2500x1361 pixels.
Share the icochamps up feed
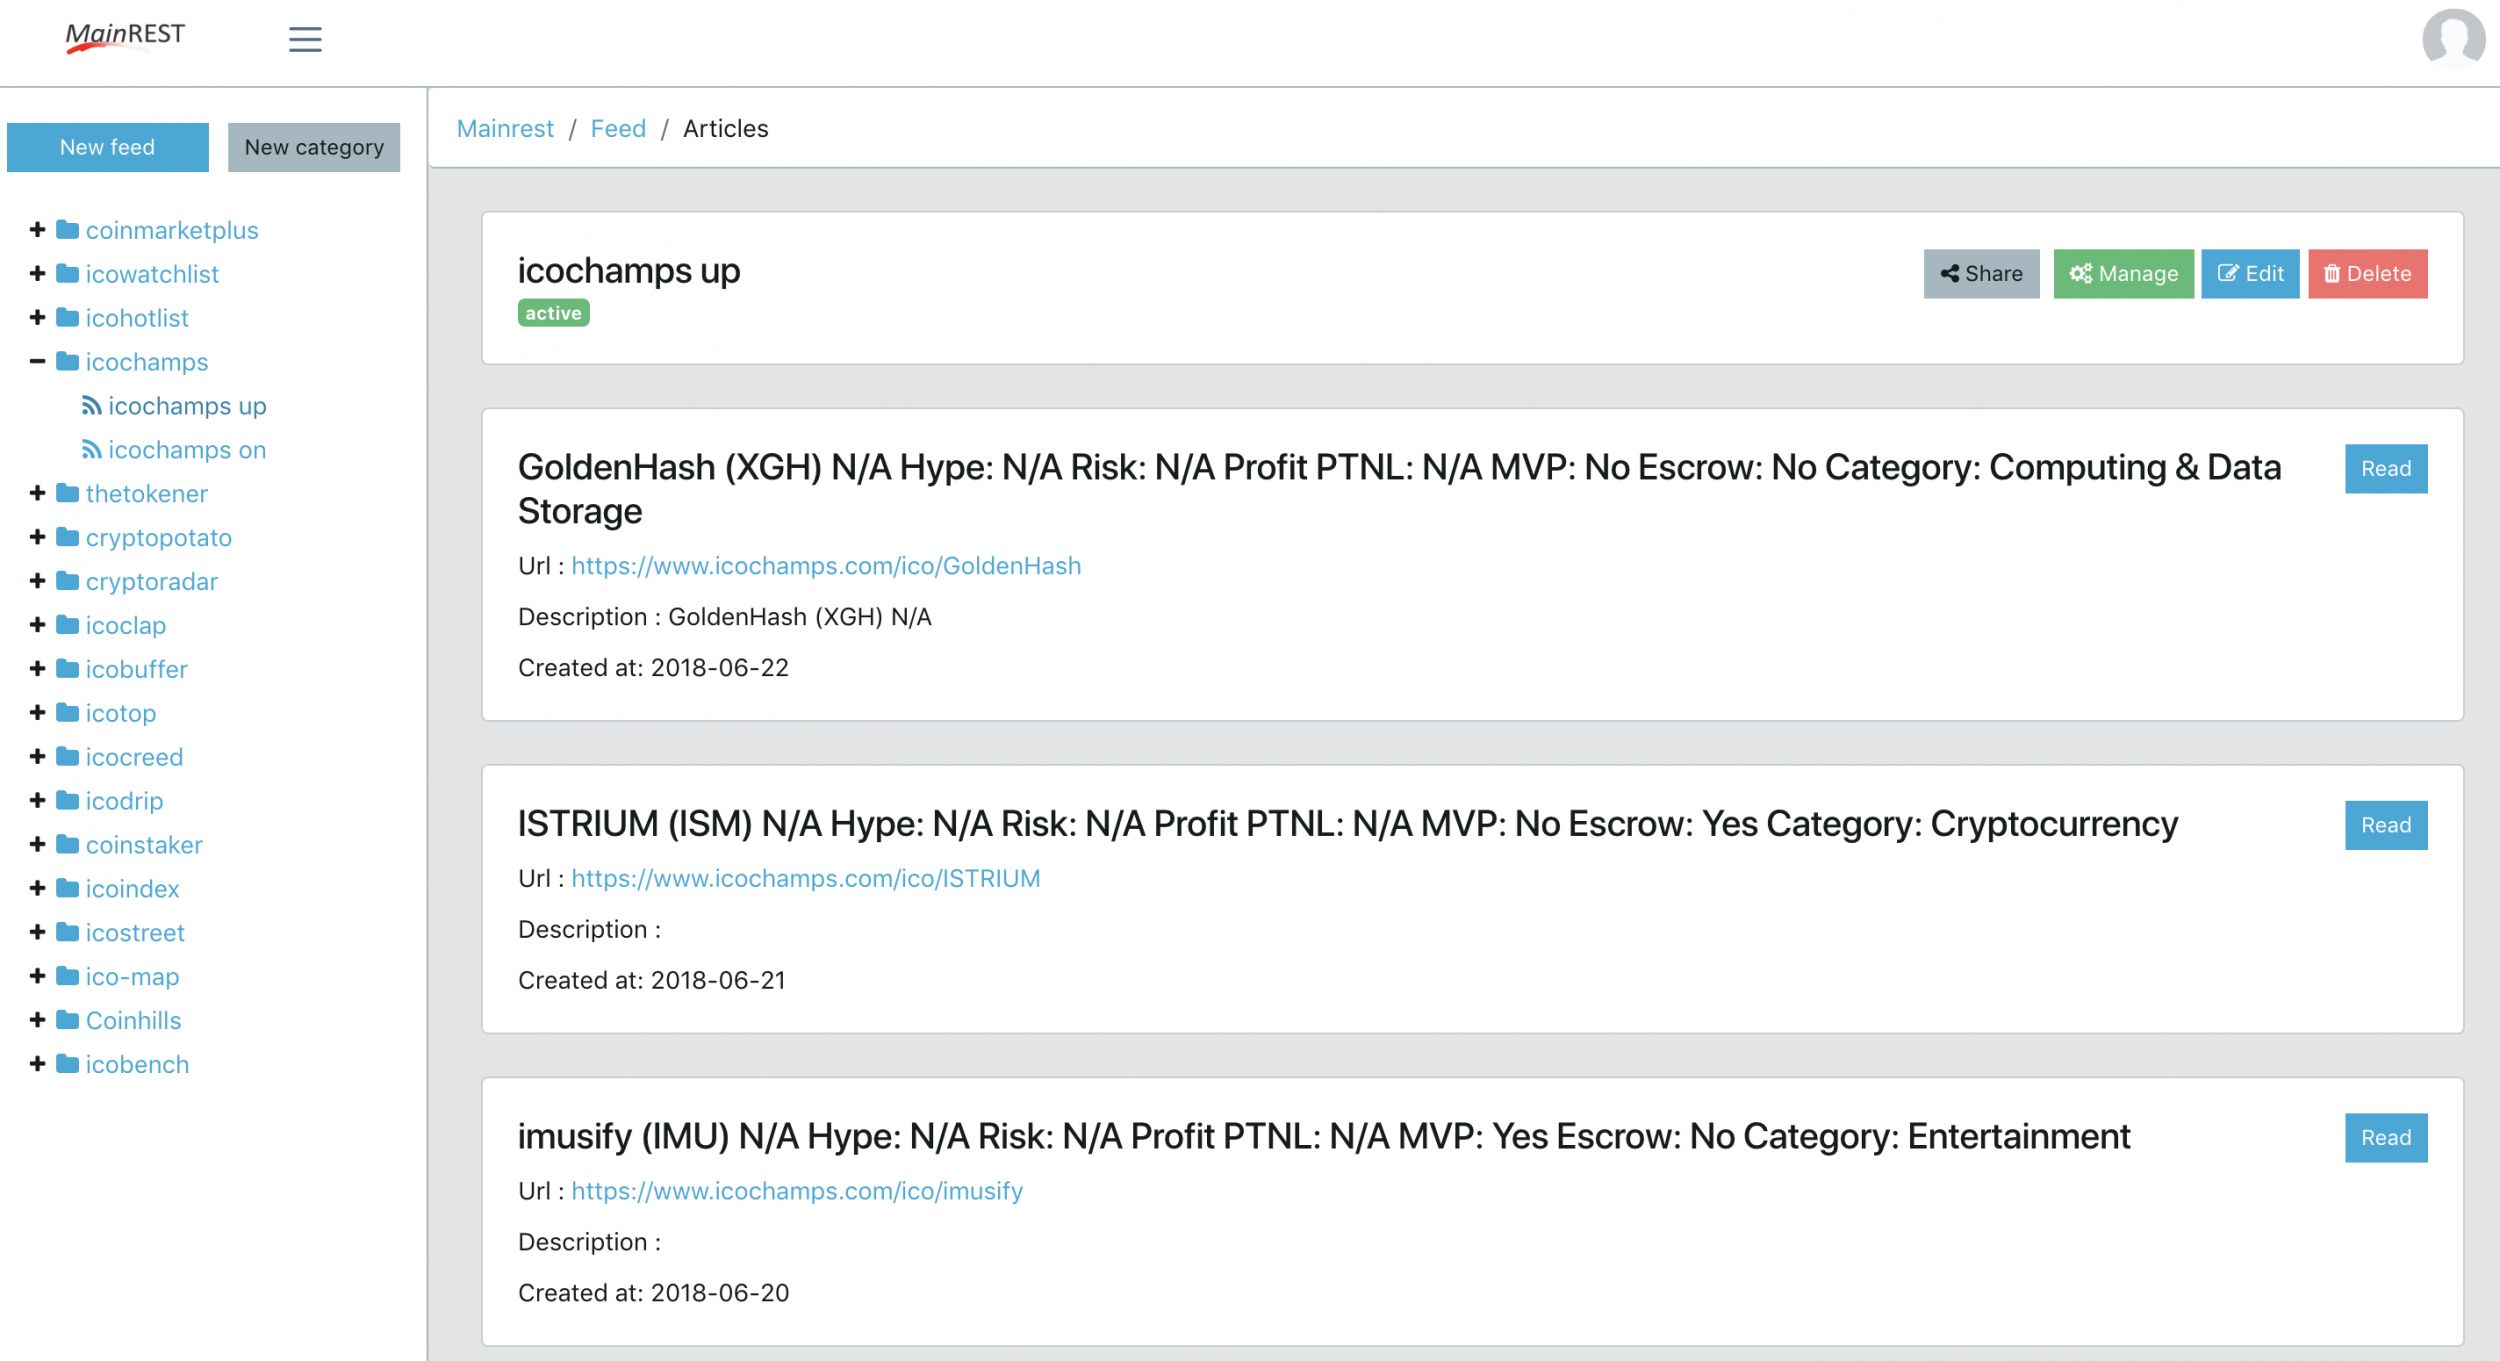click(x=1981, y=274)
